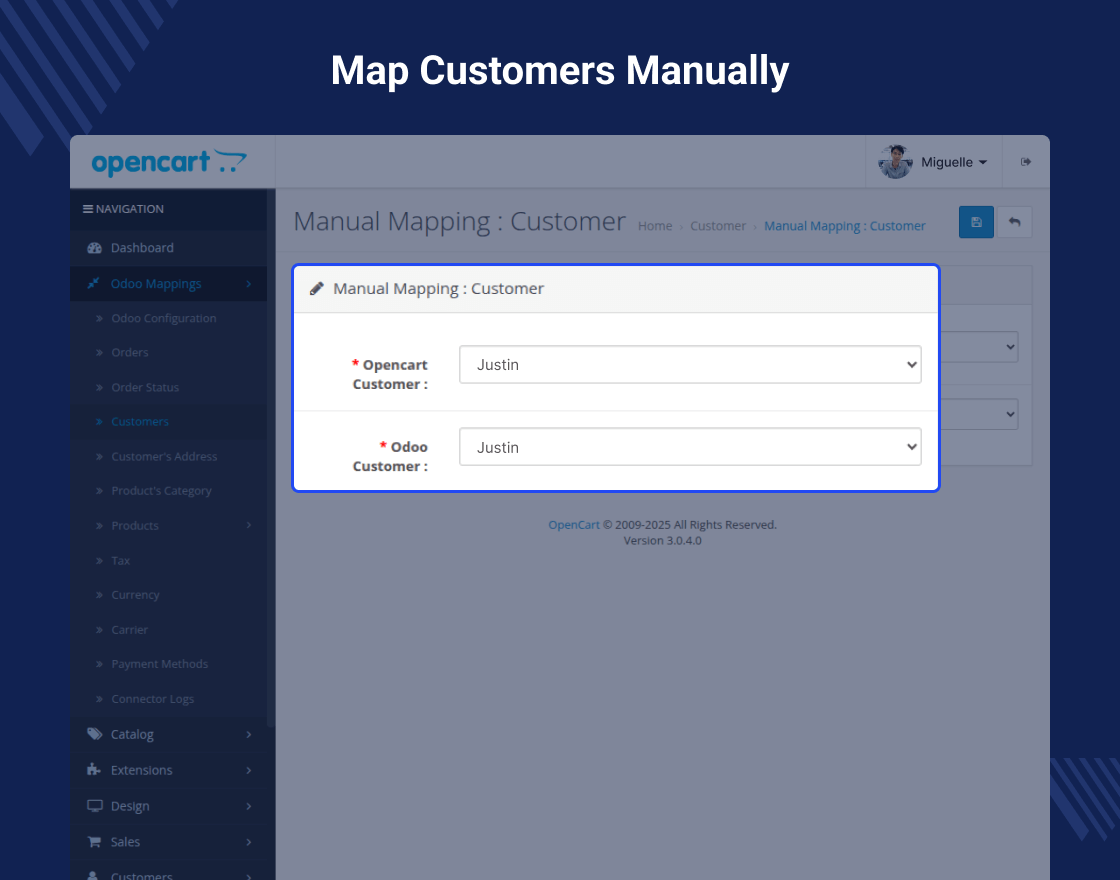Open the Opencart Customer dropdown

coord(690,365)
